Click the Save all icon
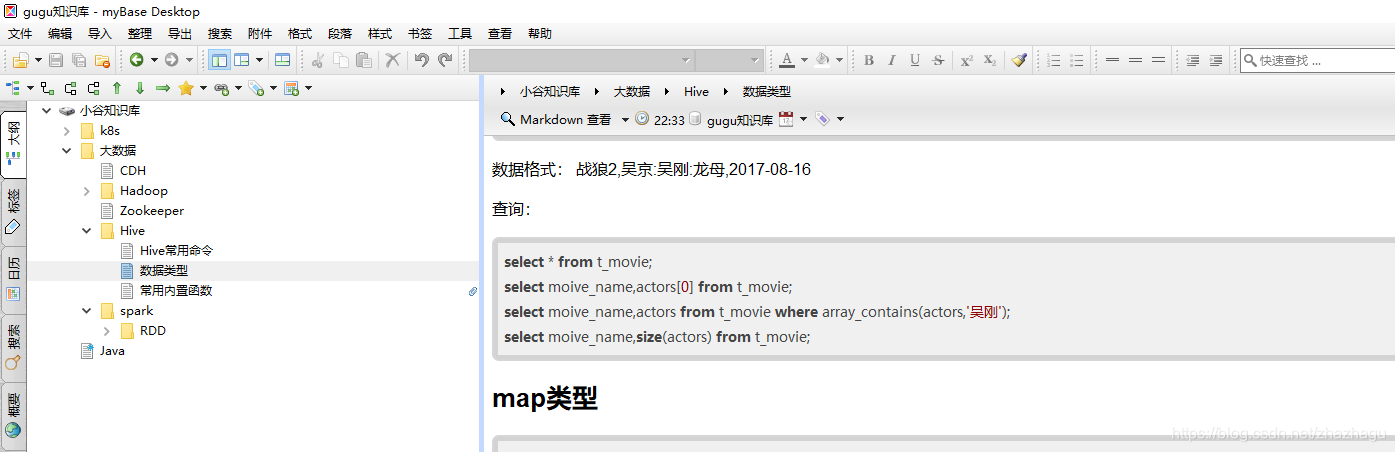The image size is (1395, 452). tap(79, 60)
